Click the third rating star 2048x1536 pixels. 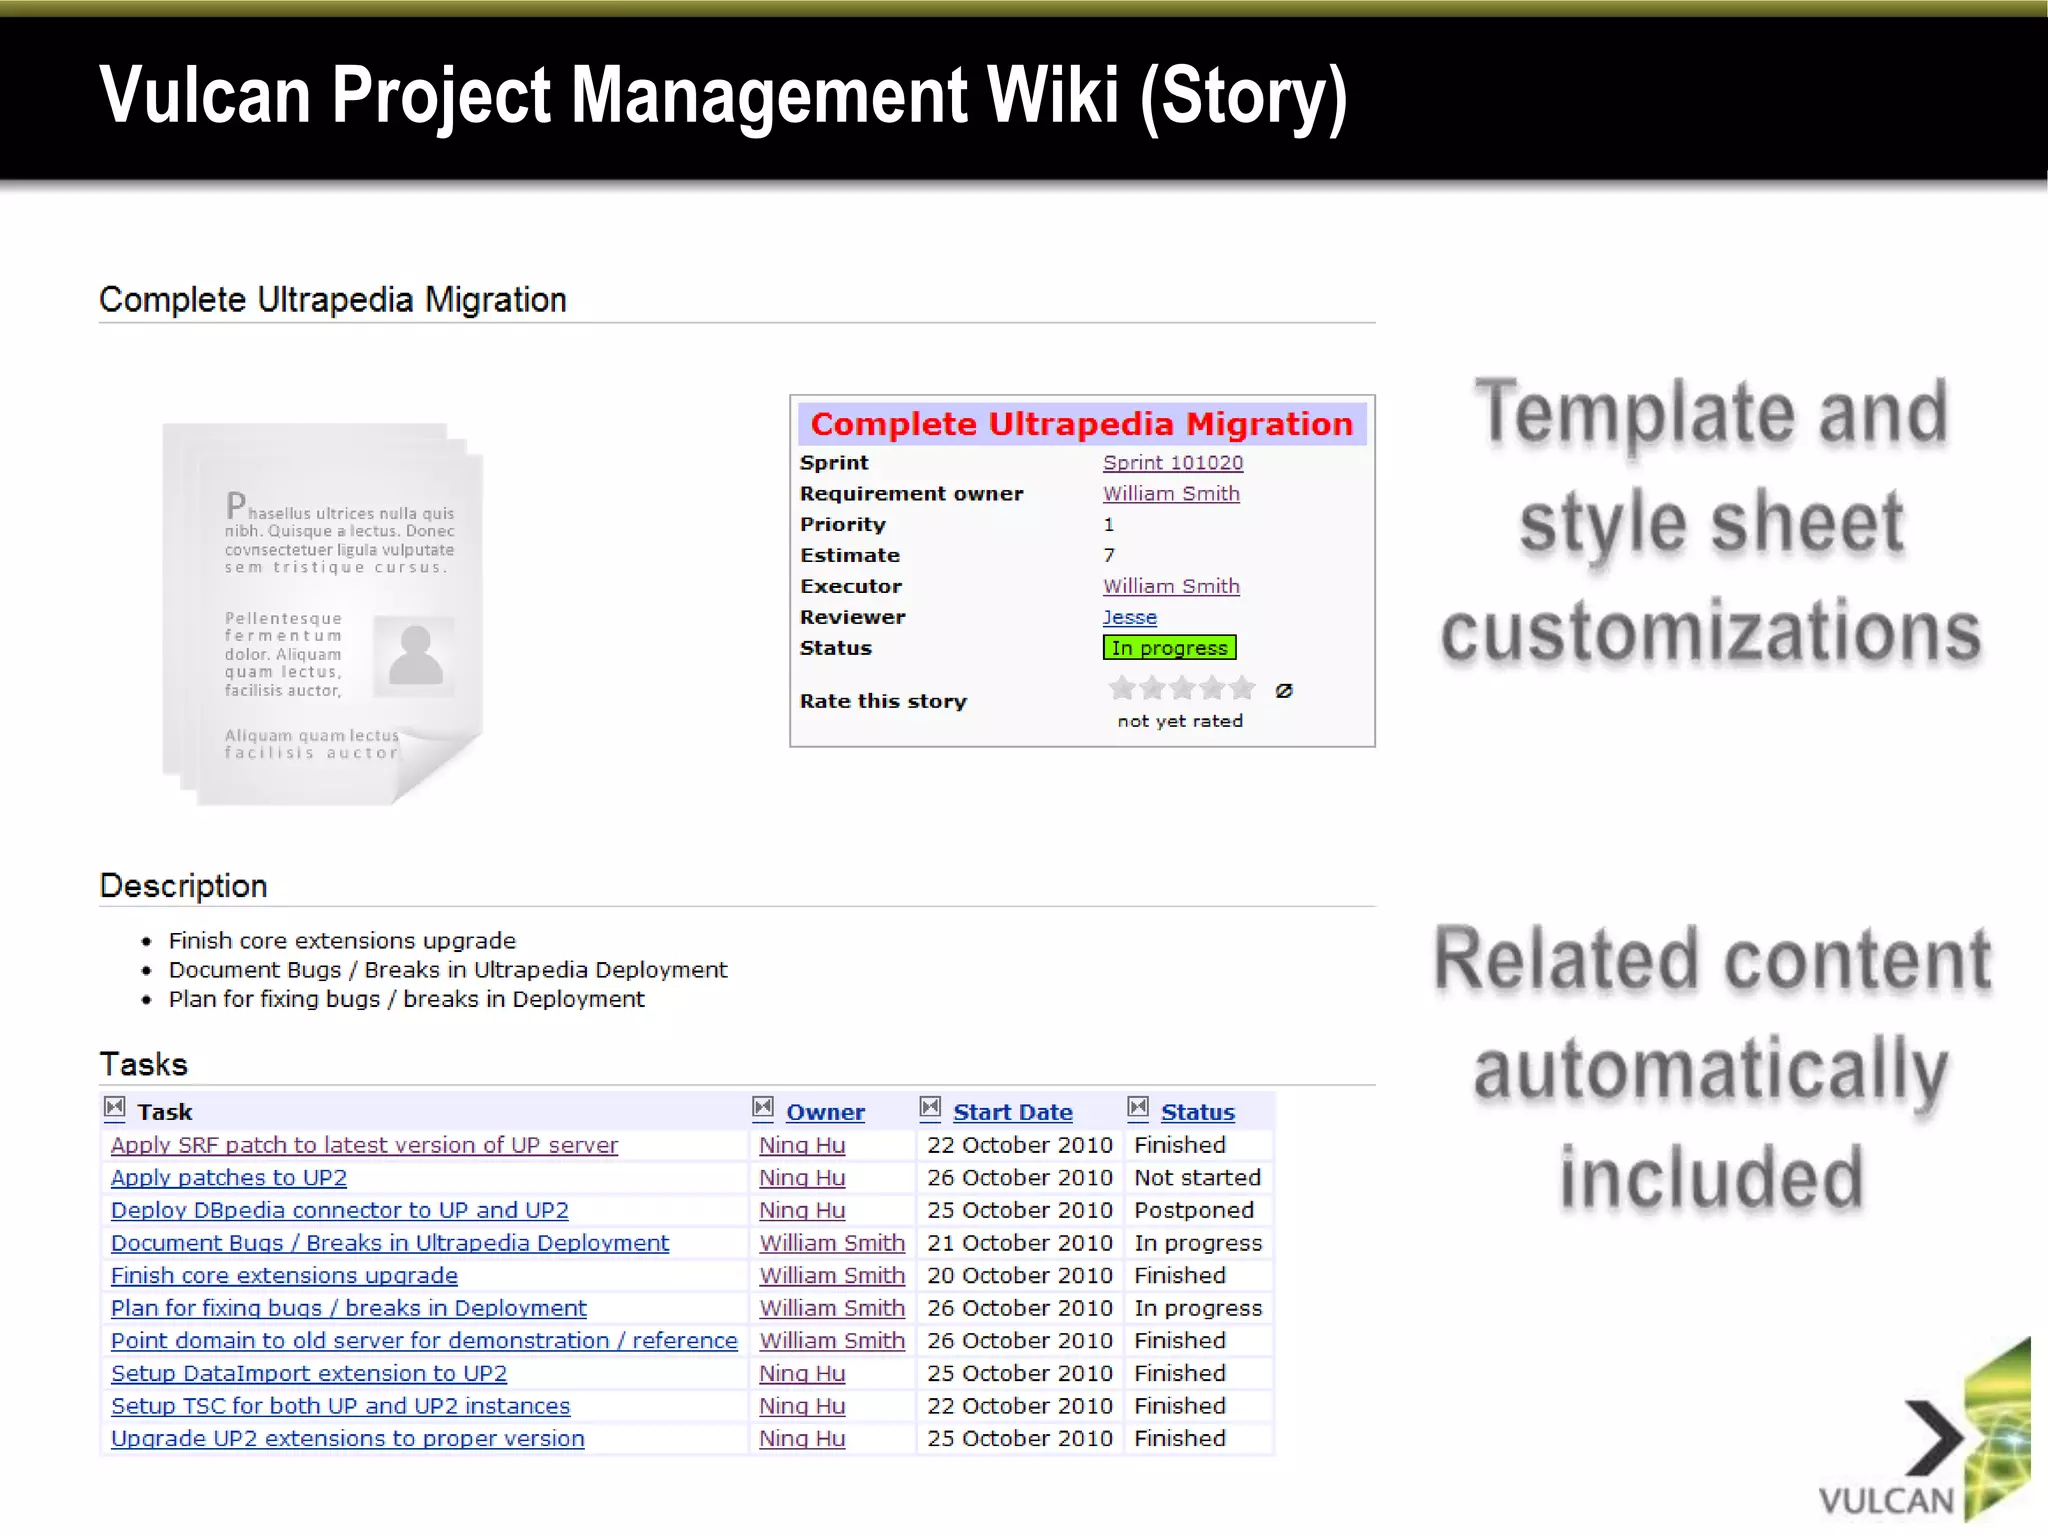[x=1183, y=688]
